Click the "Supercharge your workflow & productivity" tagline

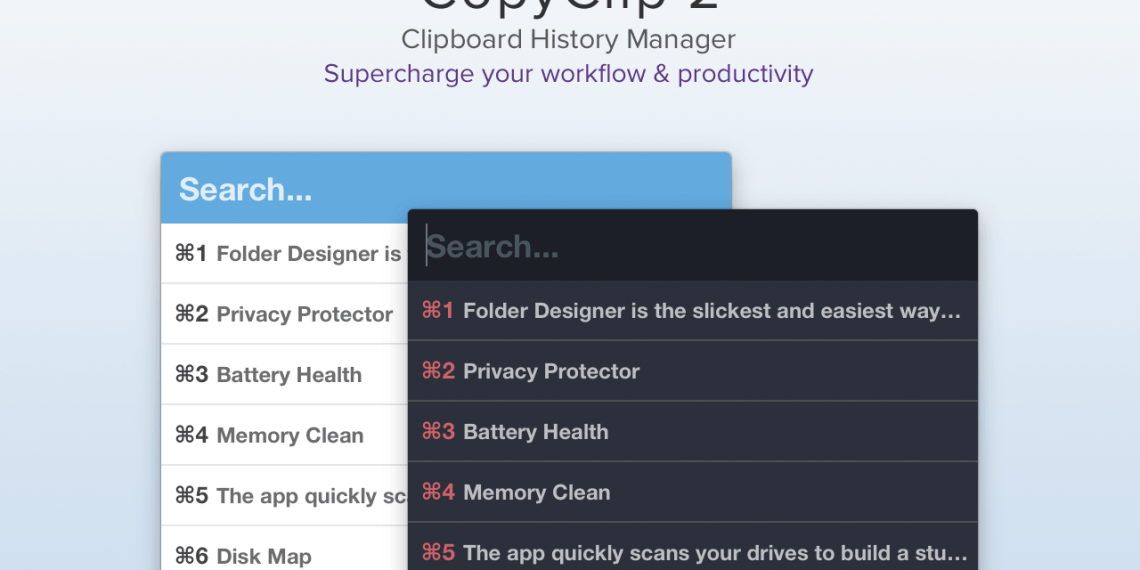568,74
